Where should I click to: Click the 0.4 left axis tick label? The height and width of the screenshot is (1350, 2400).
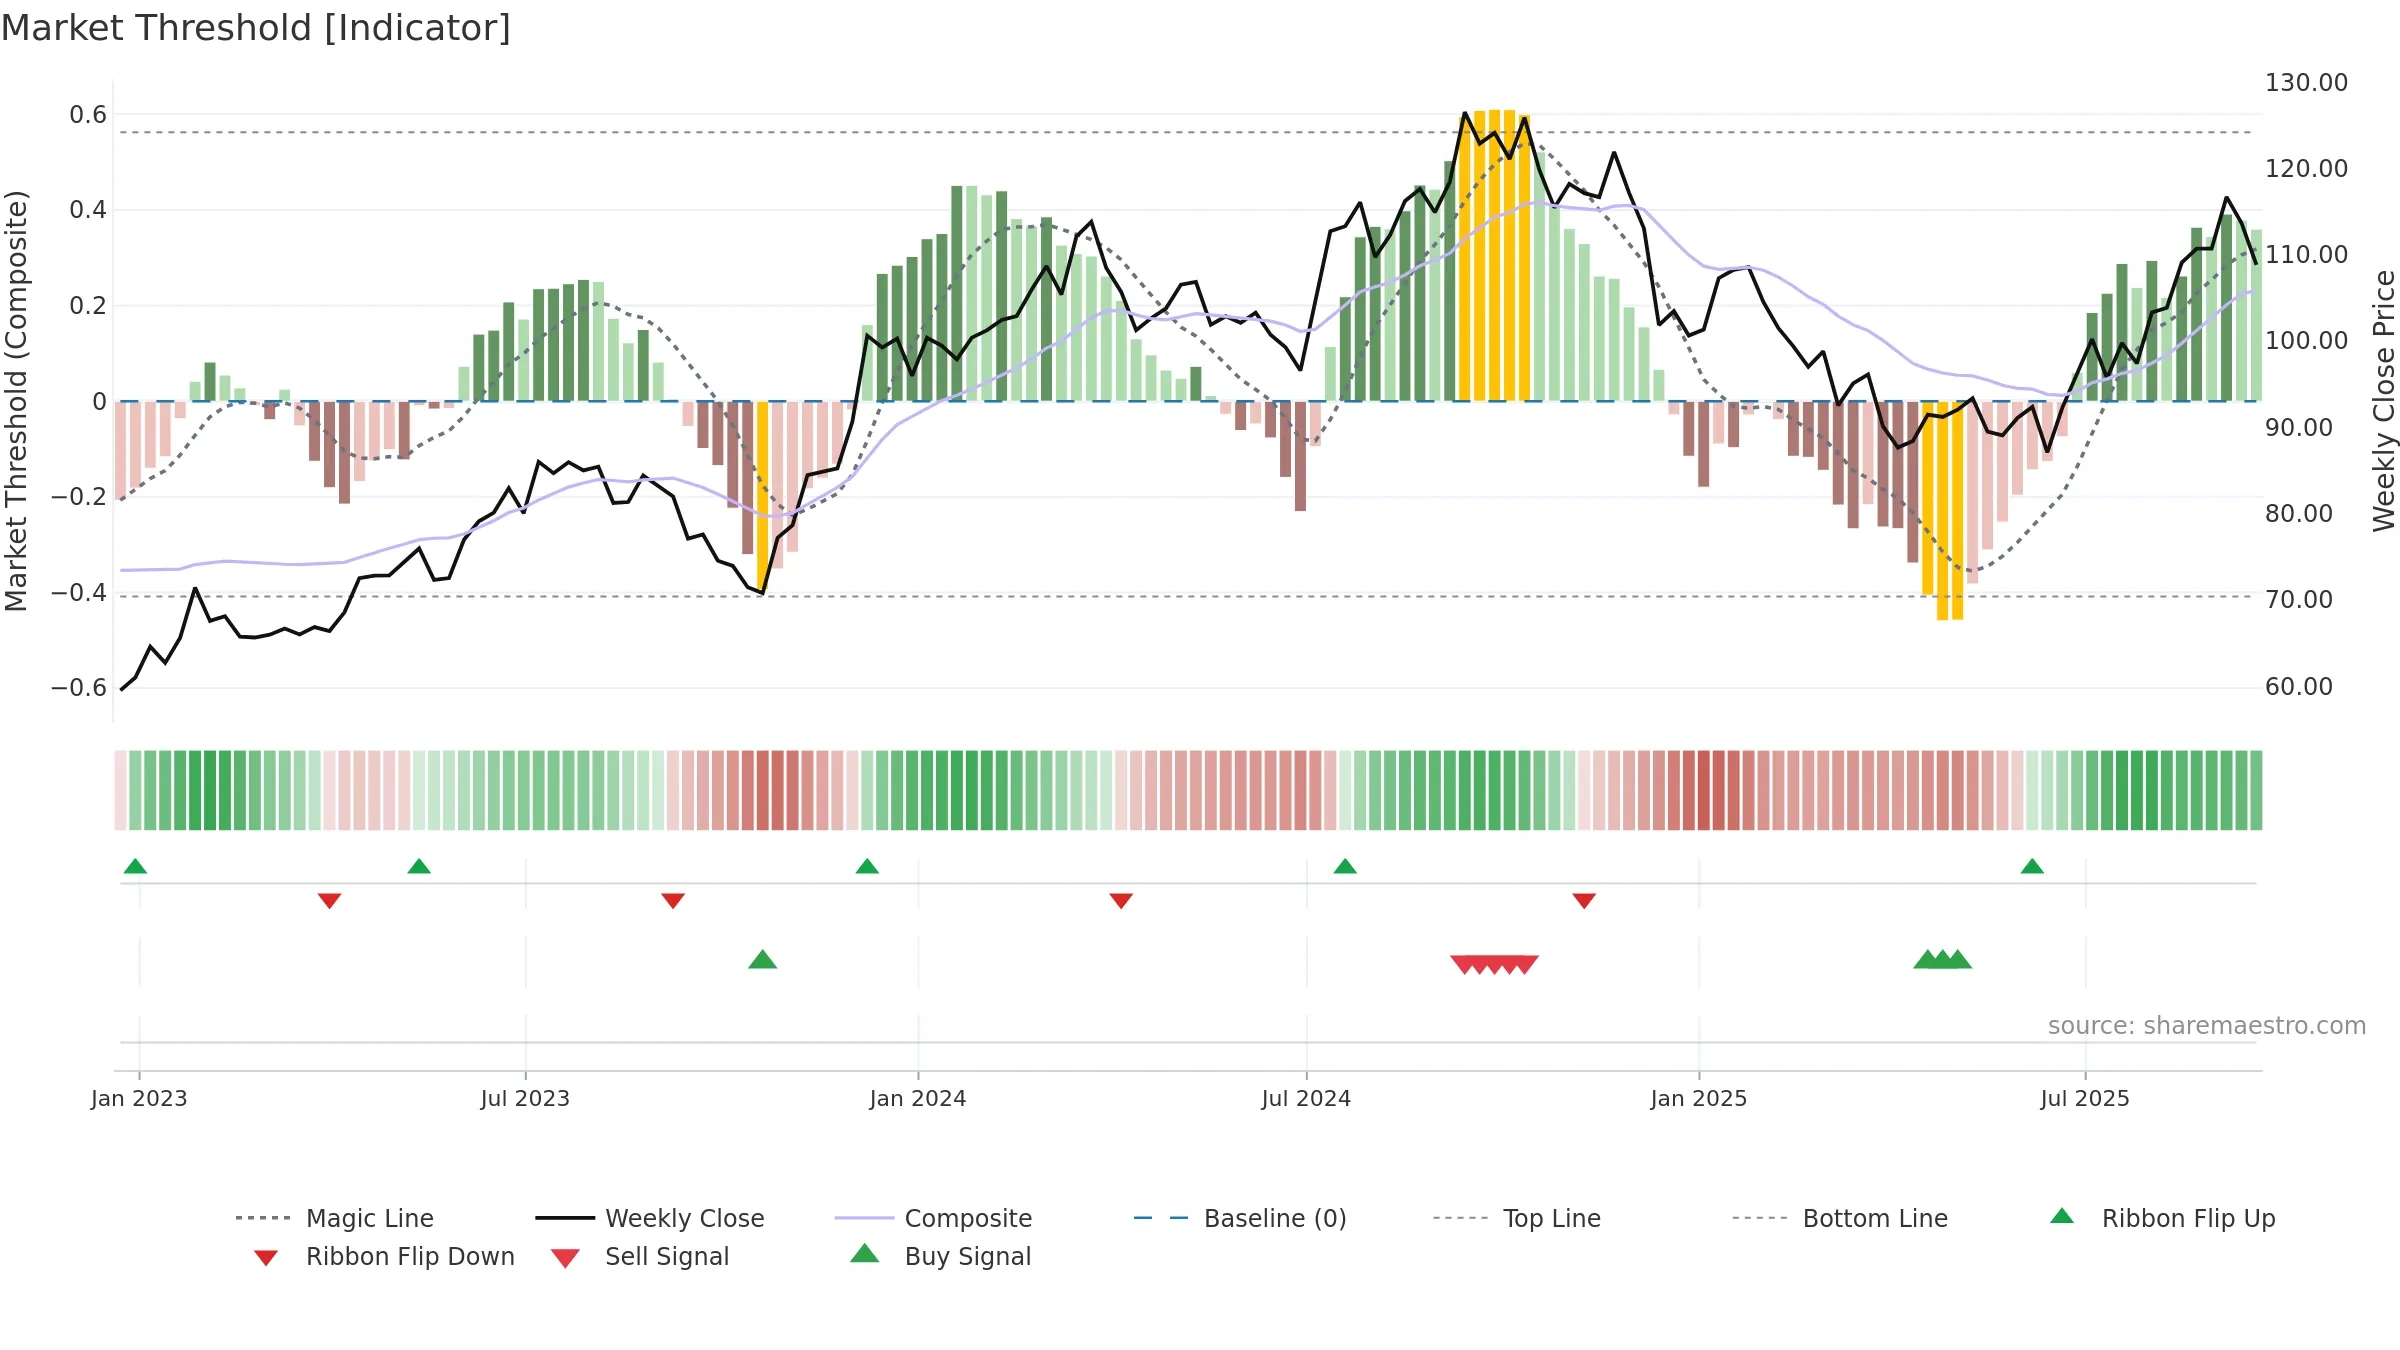(x=88, y=210)
